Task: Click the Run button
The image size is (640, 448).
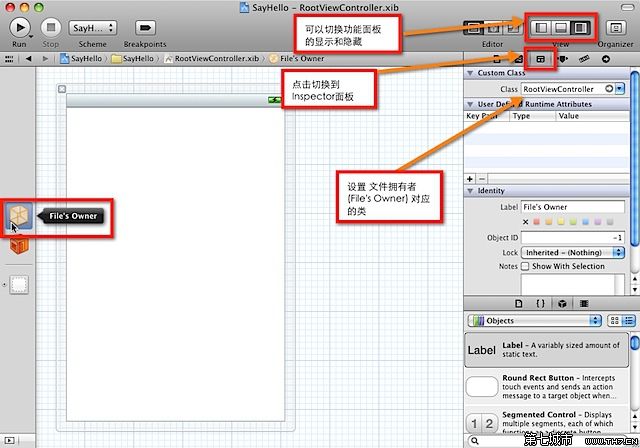Action: coord(19,27)
